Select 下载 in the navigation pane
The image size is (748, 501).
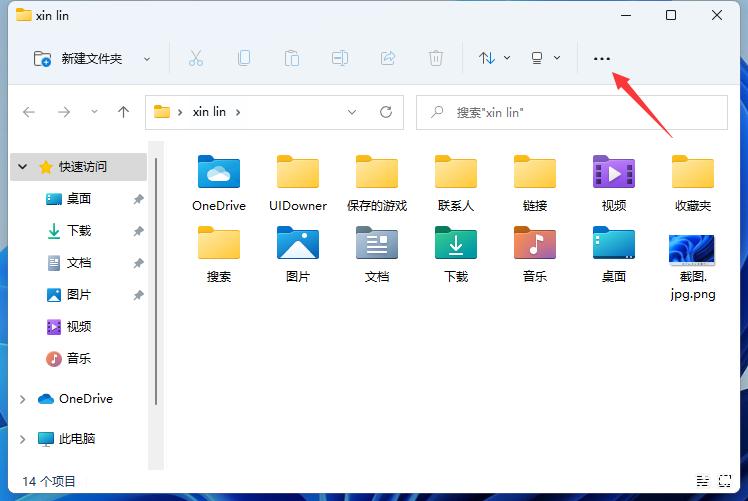[x=79, y=231]
